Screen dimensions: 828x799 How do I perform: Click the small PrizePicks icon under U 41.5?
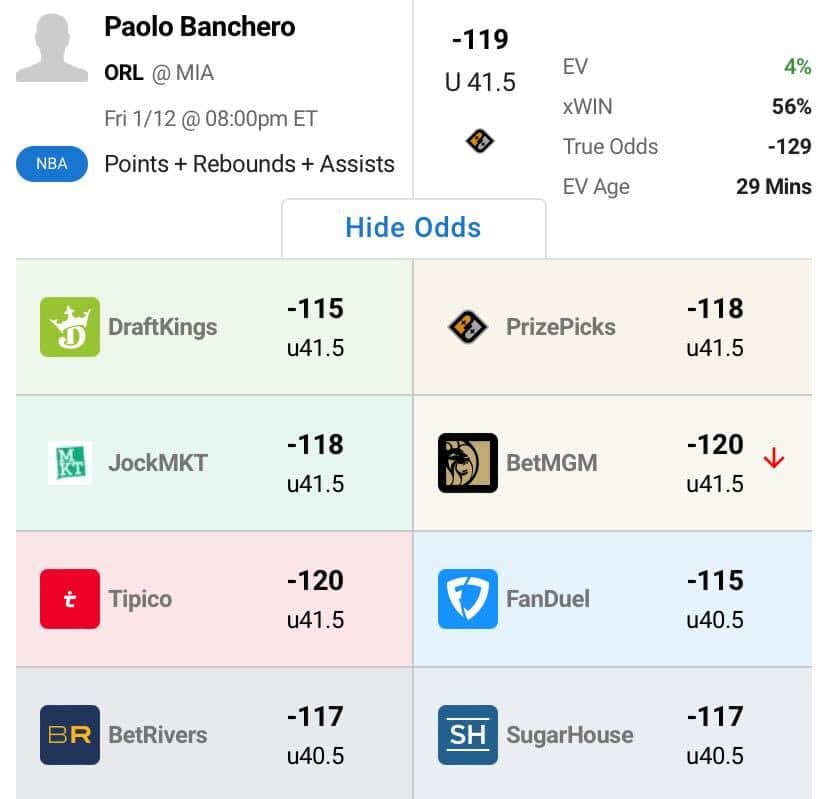pyautogui.click(x=480, y=141)
